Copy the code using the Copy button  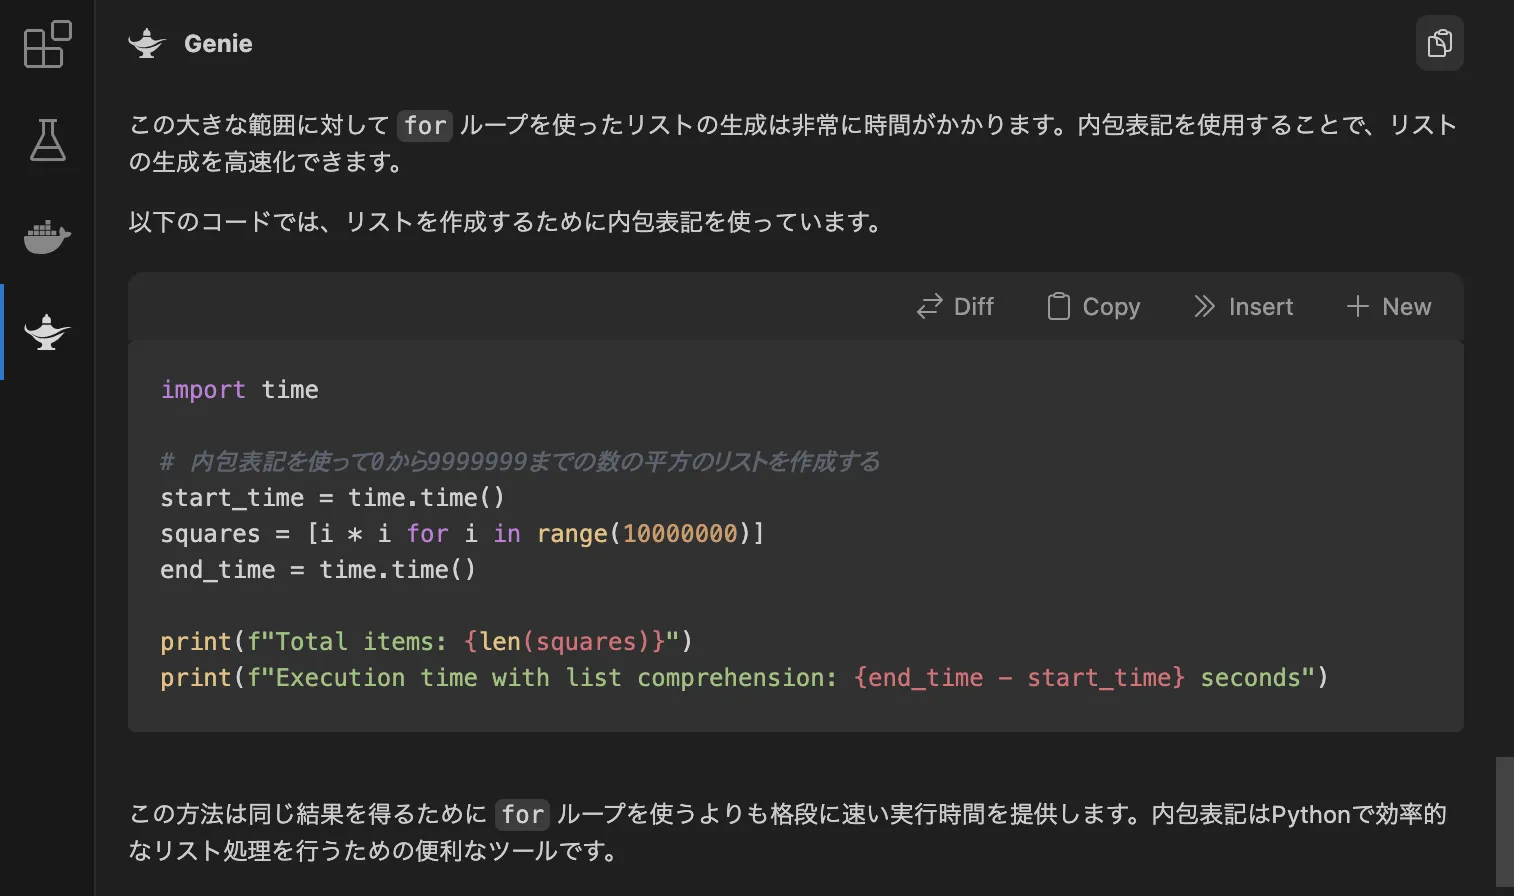(1093, 306)
